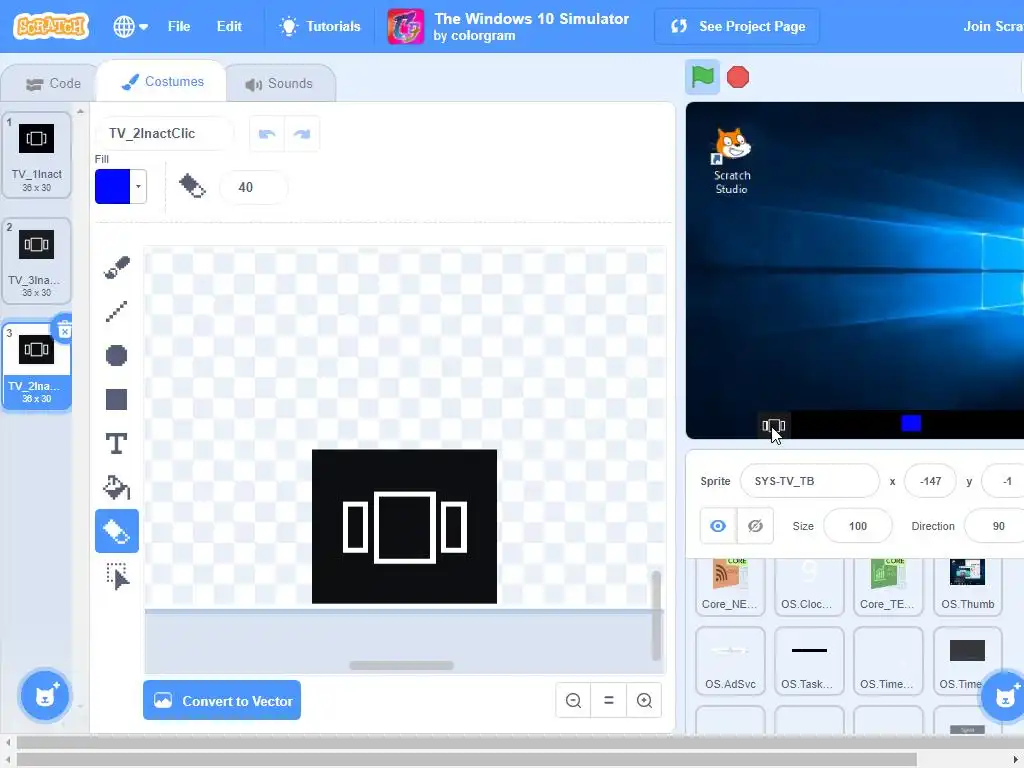Show the sprite with eye toggle

(718, 526)
